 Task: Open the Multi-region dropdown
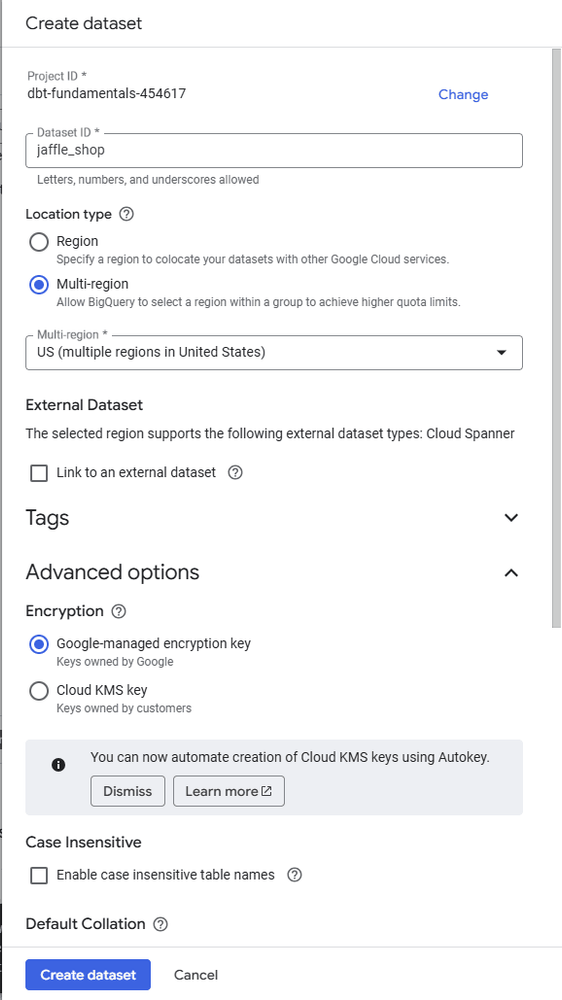pos(274,352)
